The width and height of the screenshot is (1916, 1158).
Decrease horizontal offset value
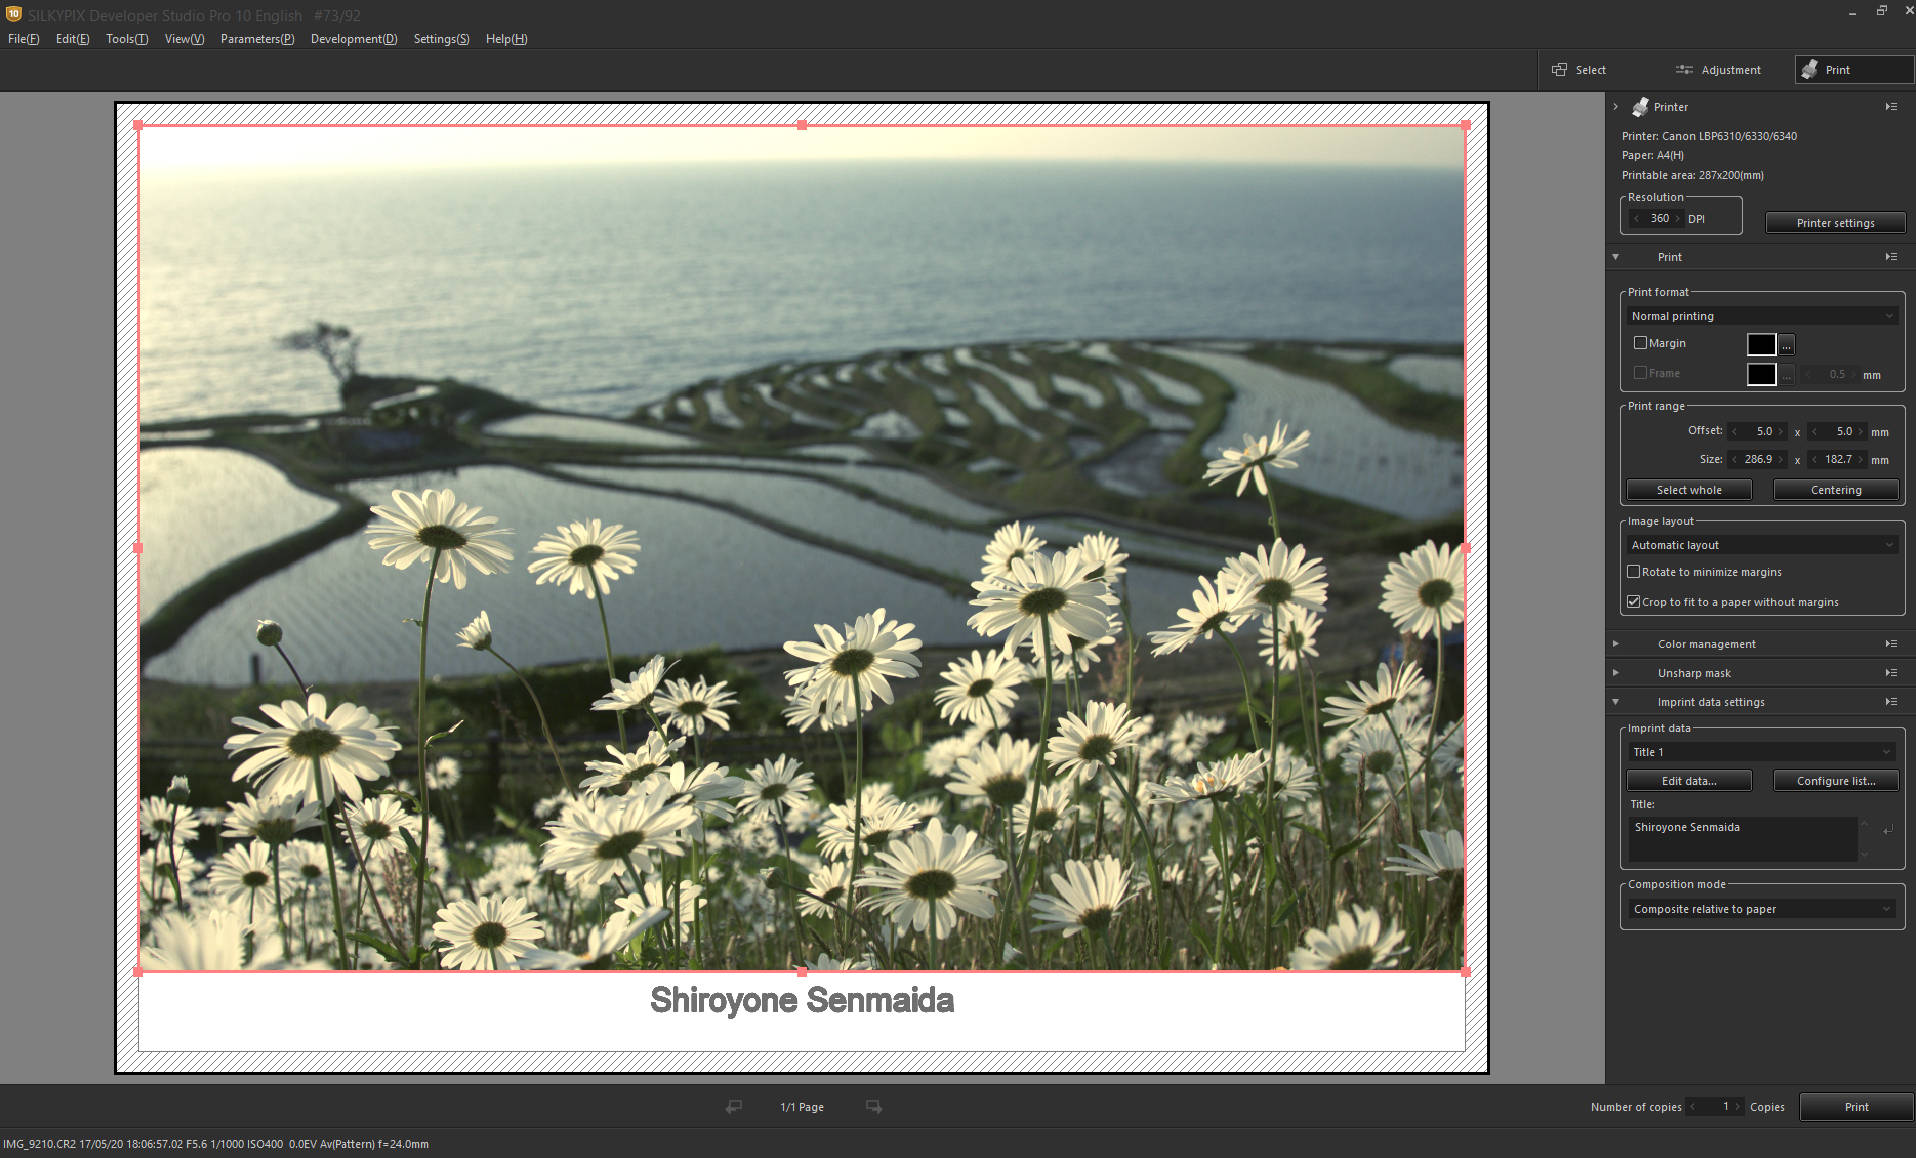click(1734, 432)
